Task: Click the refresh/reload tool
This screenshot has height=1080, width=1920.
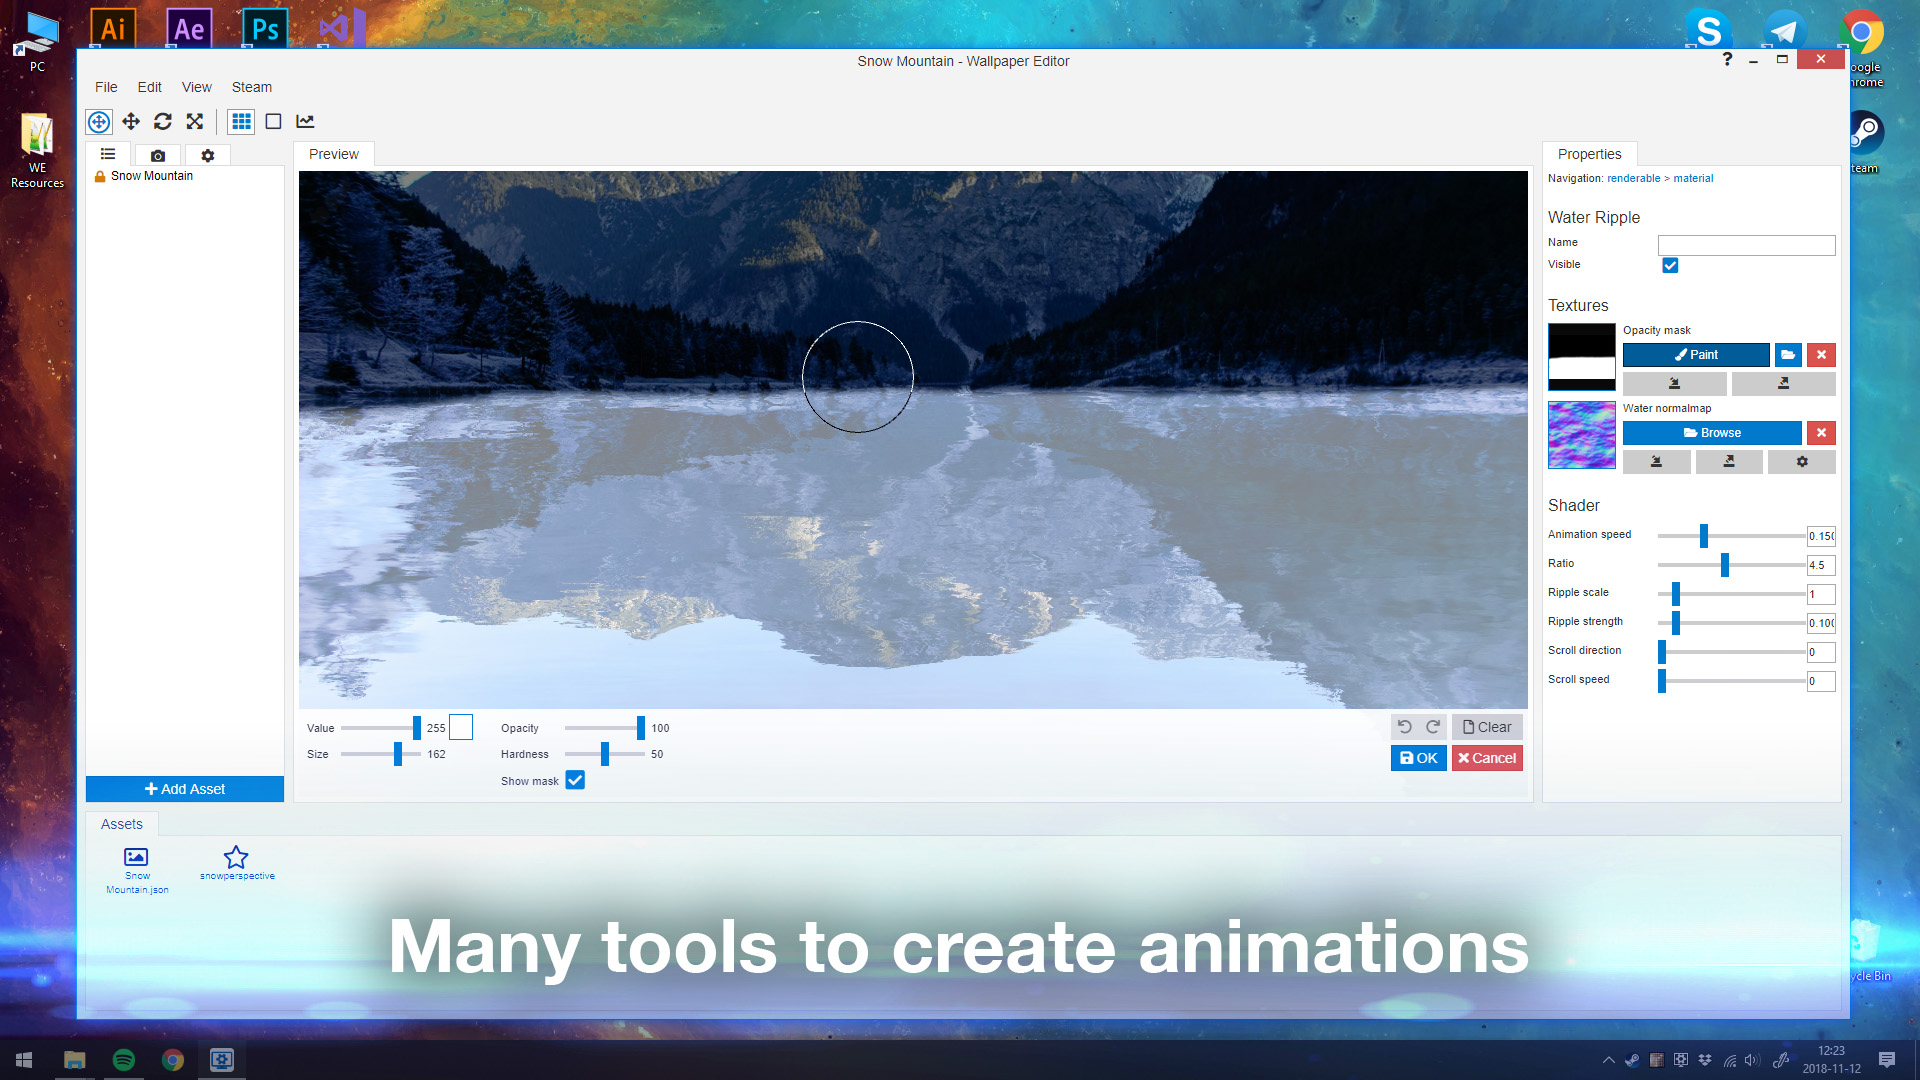Action: 162,120
